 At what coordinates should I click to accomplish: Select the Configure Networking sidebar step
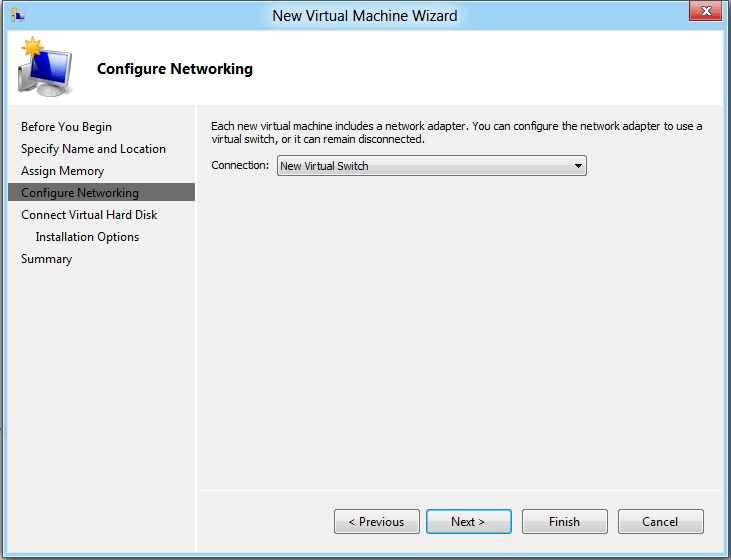80,193
